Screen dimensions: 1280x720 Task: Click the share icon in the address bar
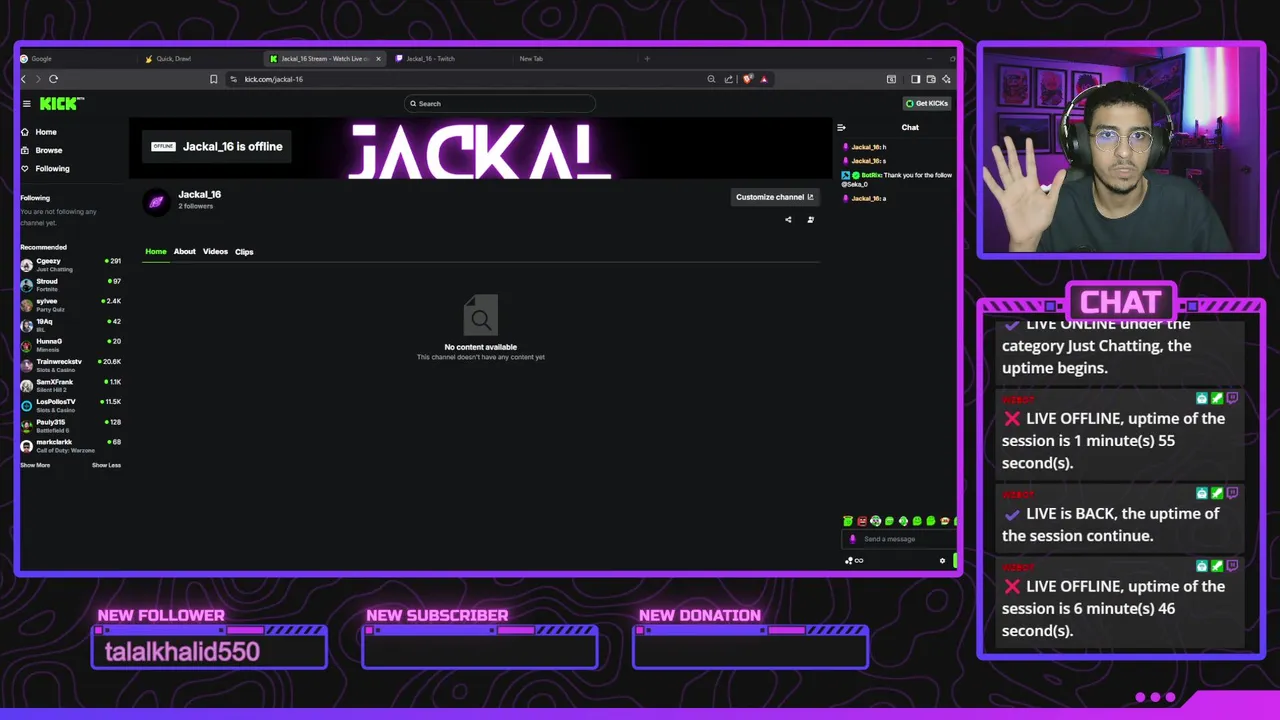coord(728,79)
